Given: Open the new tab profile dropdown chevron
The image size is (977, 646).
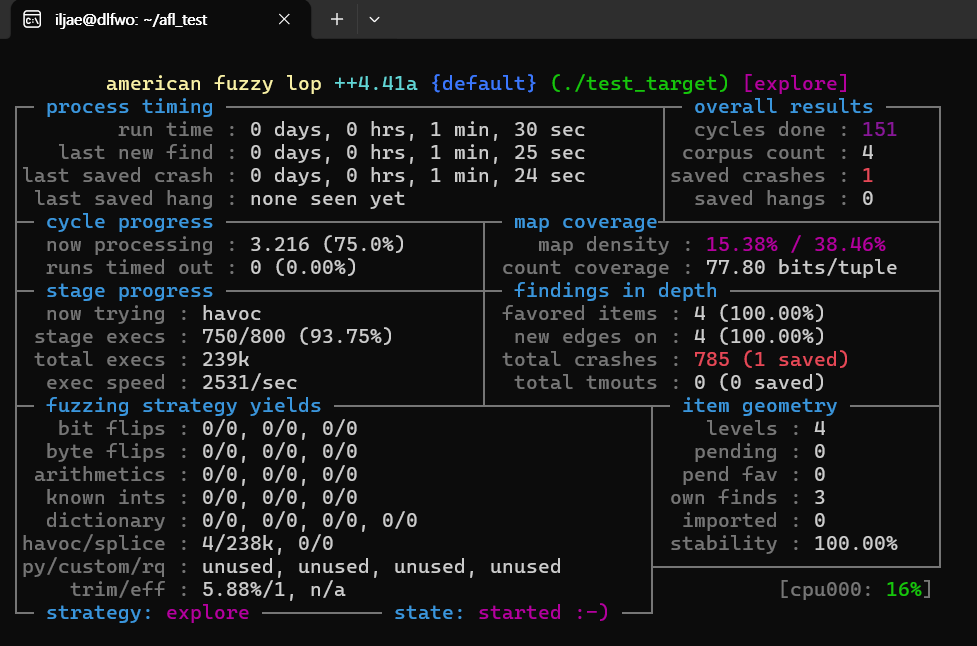Looking at the screenshot, I should click(374, 19).
